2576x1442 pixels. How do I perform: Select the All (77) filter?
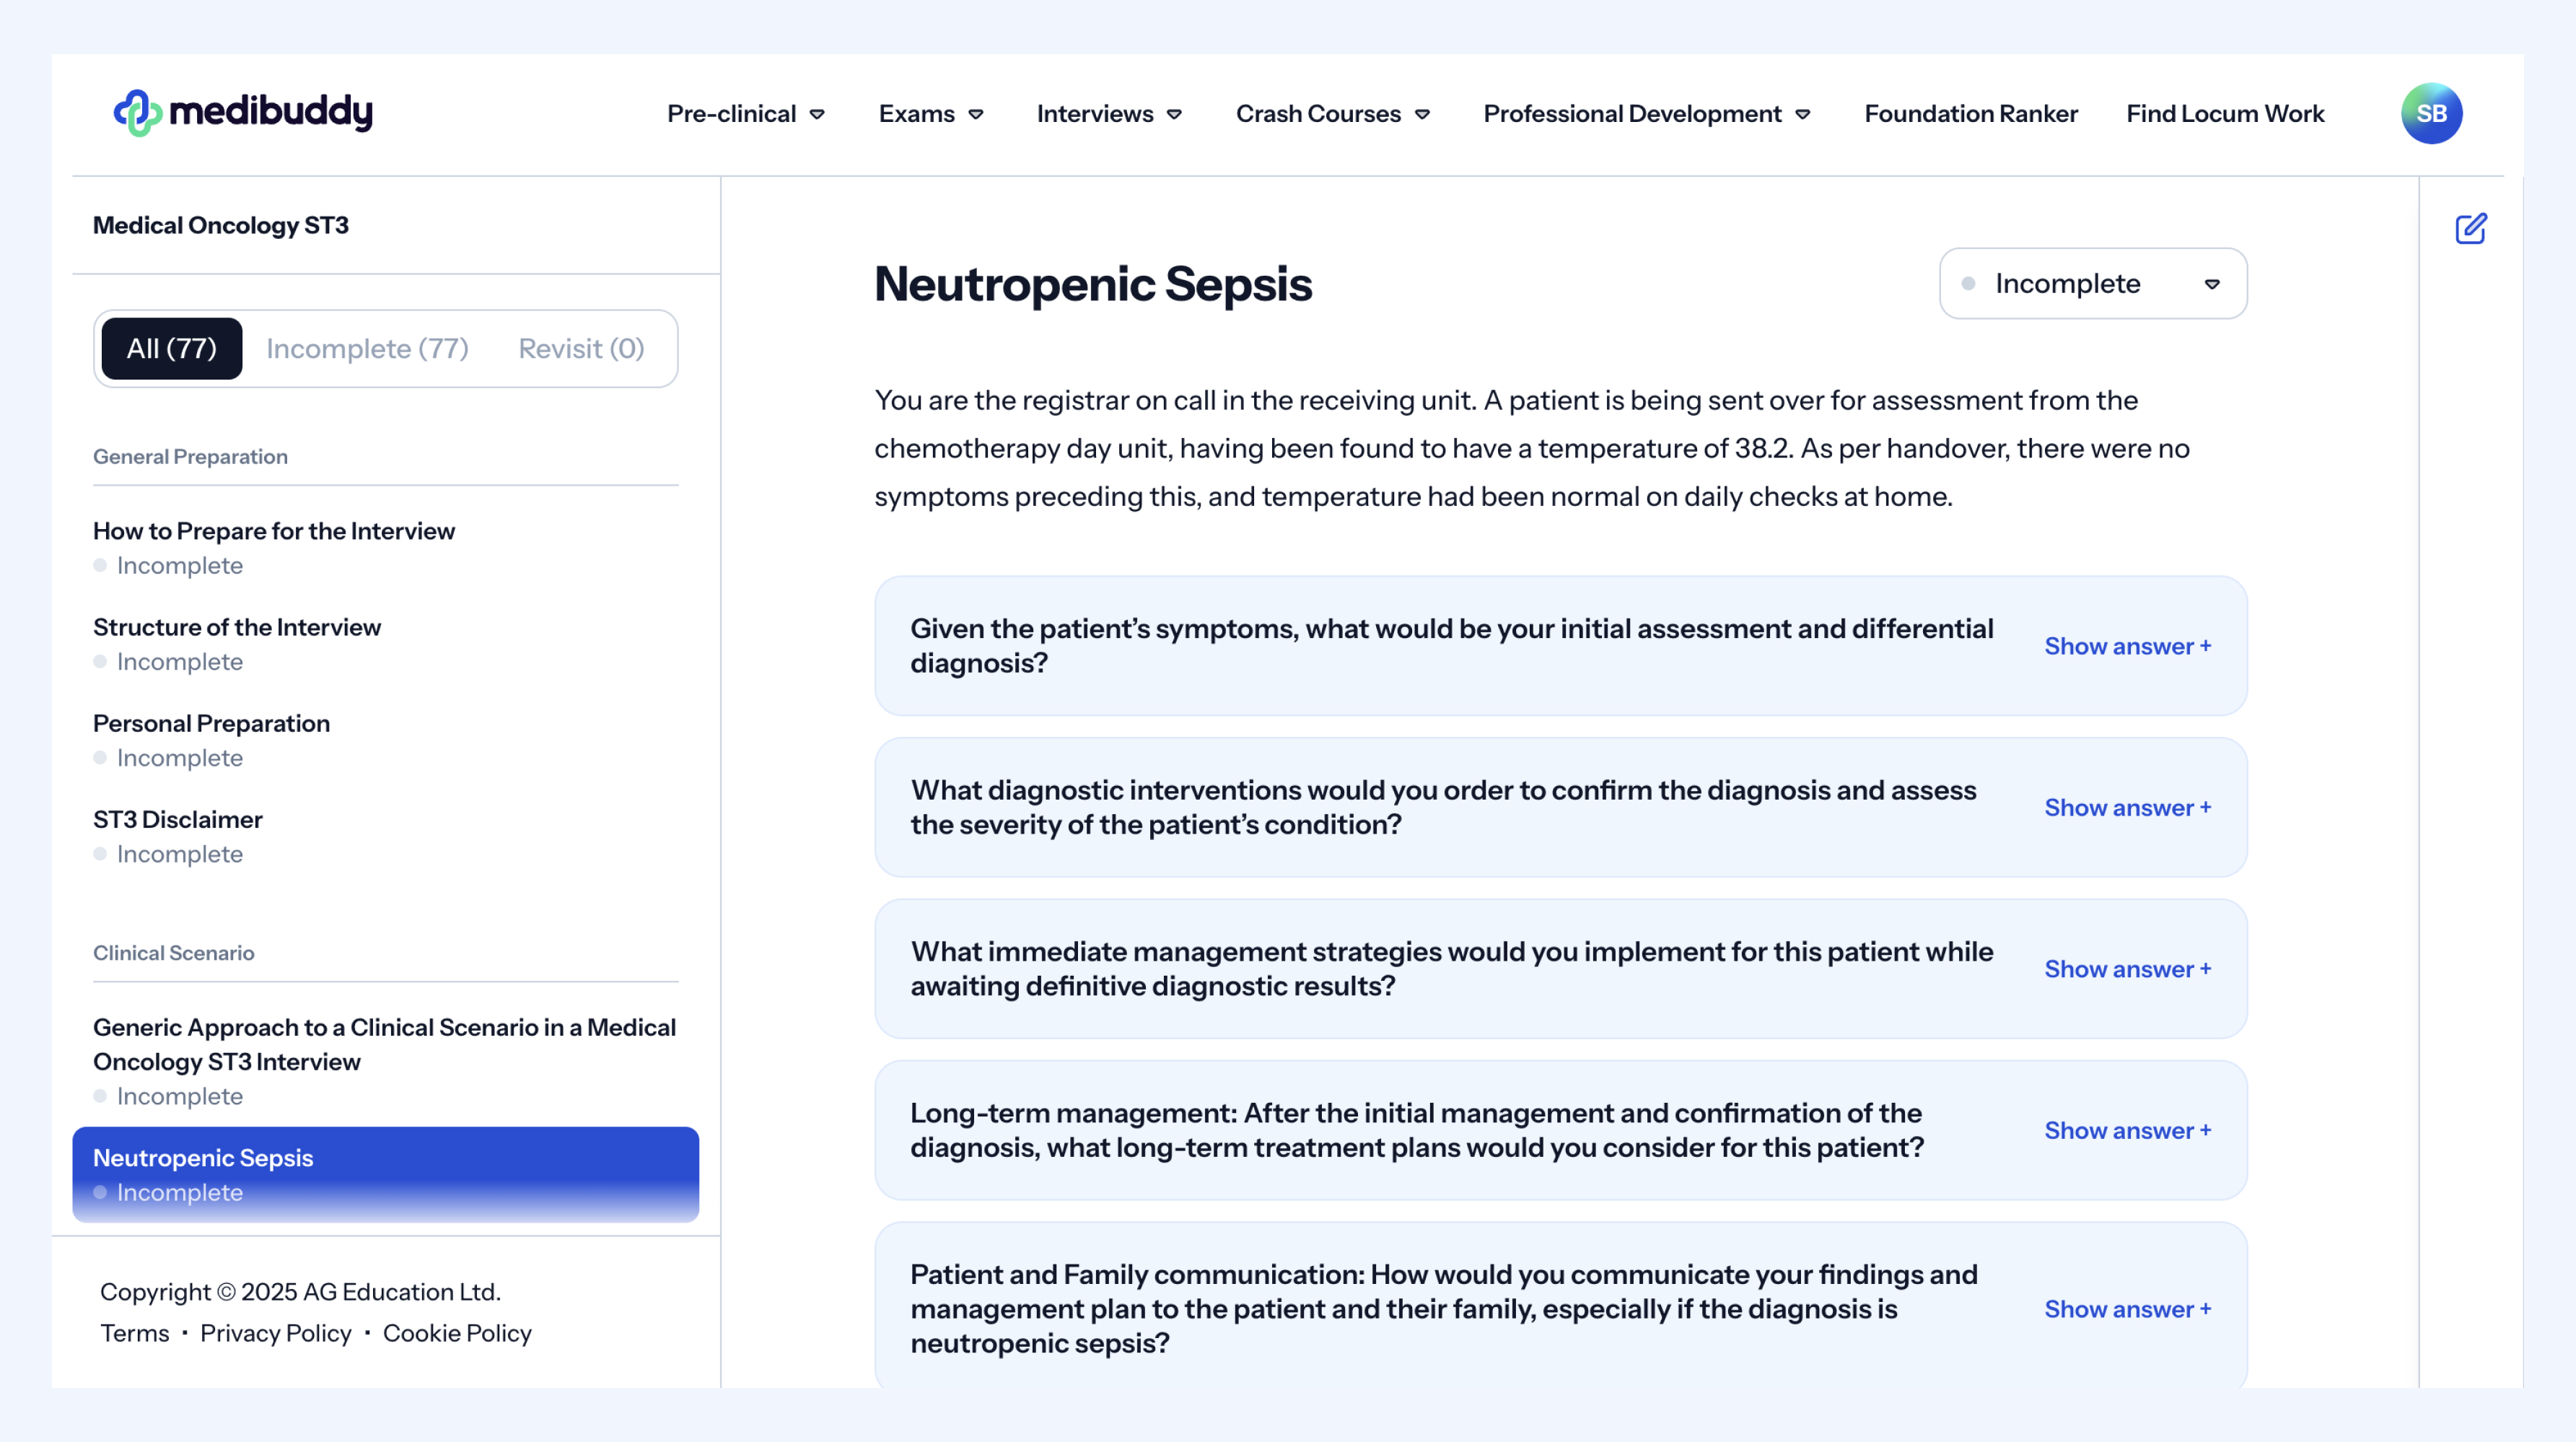(x=171, y=348)
